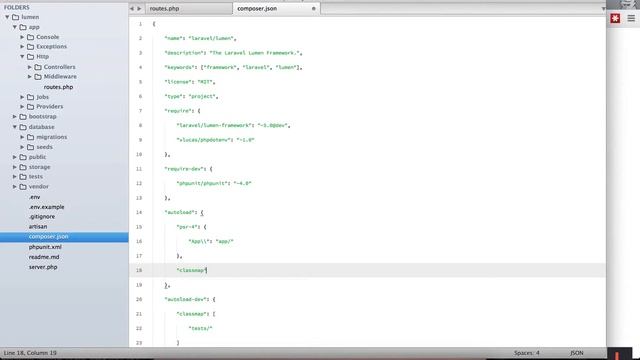Close the unsaved composer.json tab
This screenshot has width=640, height=360.
[314, 9]
